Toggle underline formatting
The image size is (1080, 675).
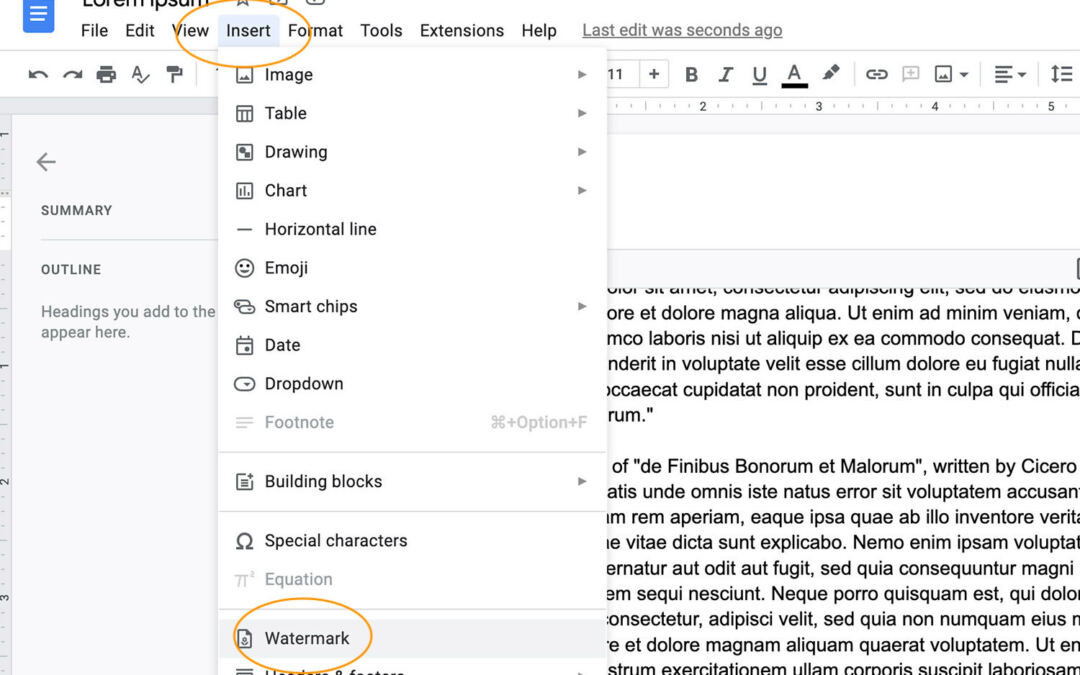pos(760,75)
